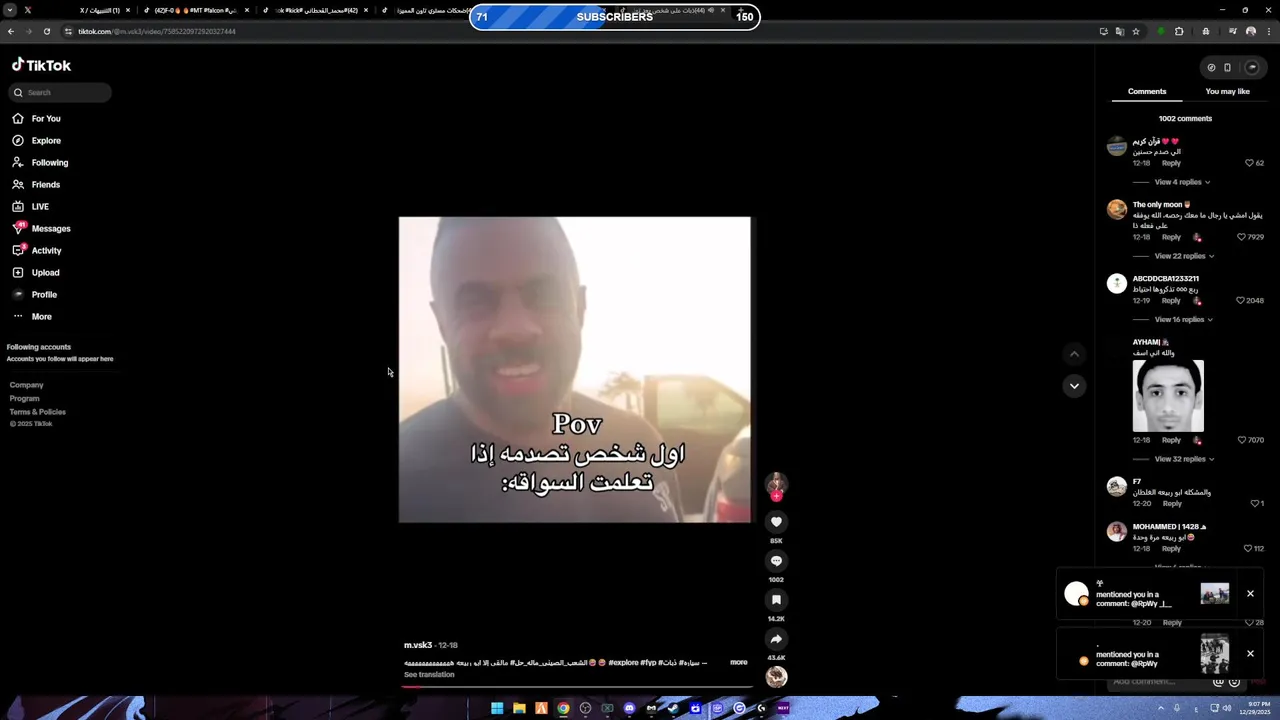Like comment with 7929 likes

click(1241, 237)
